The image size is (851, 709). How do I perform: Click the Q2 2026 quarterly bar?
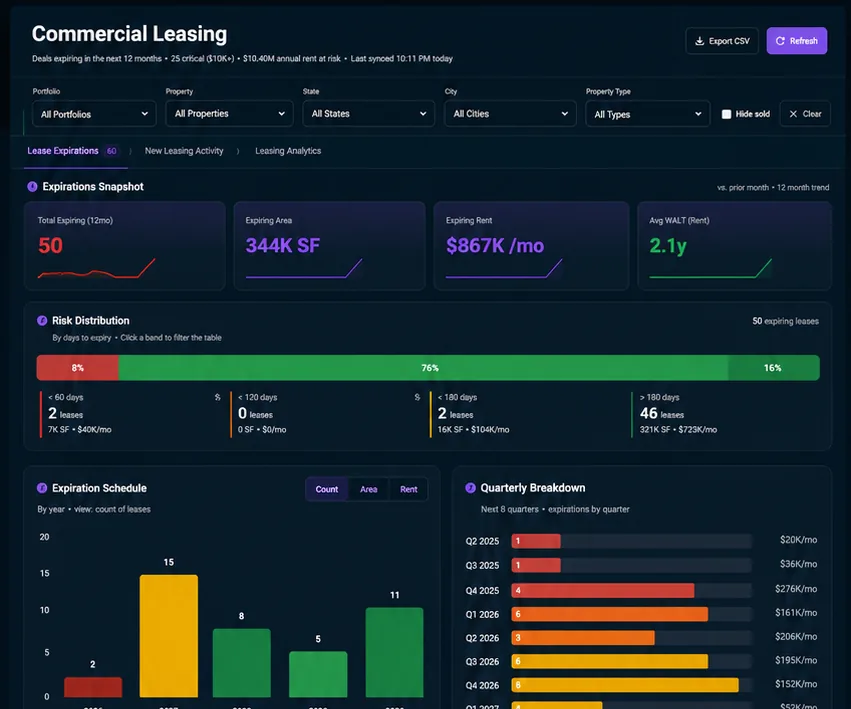point(583,637)
